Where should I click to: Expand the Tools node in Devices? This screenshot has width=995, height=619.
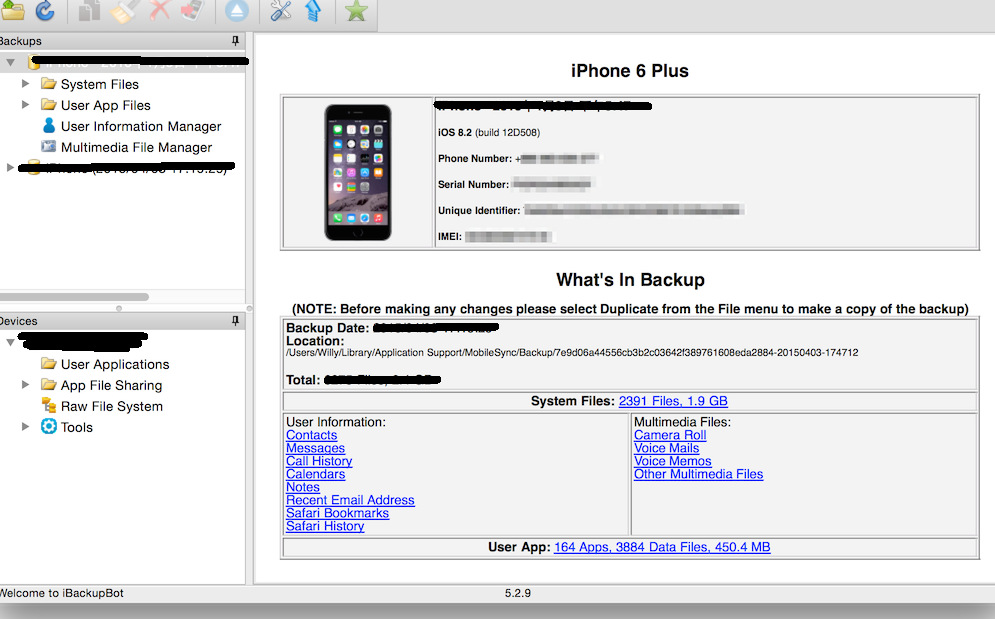point(25,427)
